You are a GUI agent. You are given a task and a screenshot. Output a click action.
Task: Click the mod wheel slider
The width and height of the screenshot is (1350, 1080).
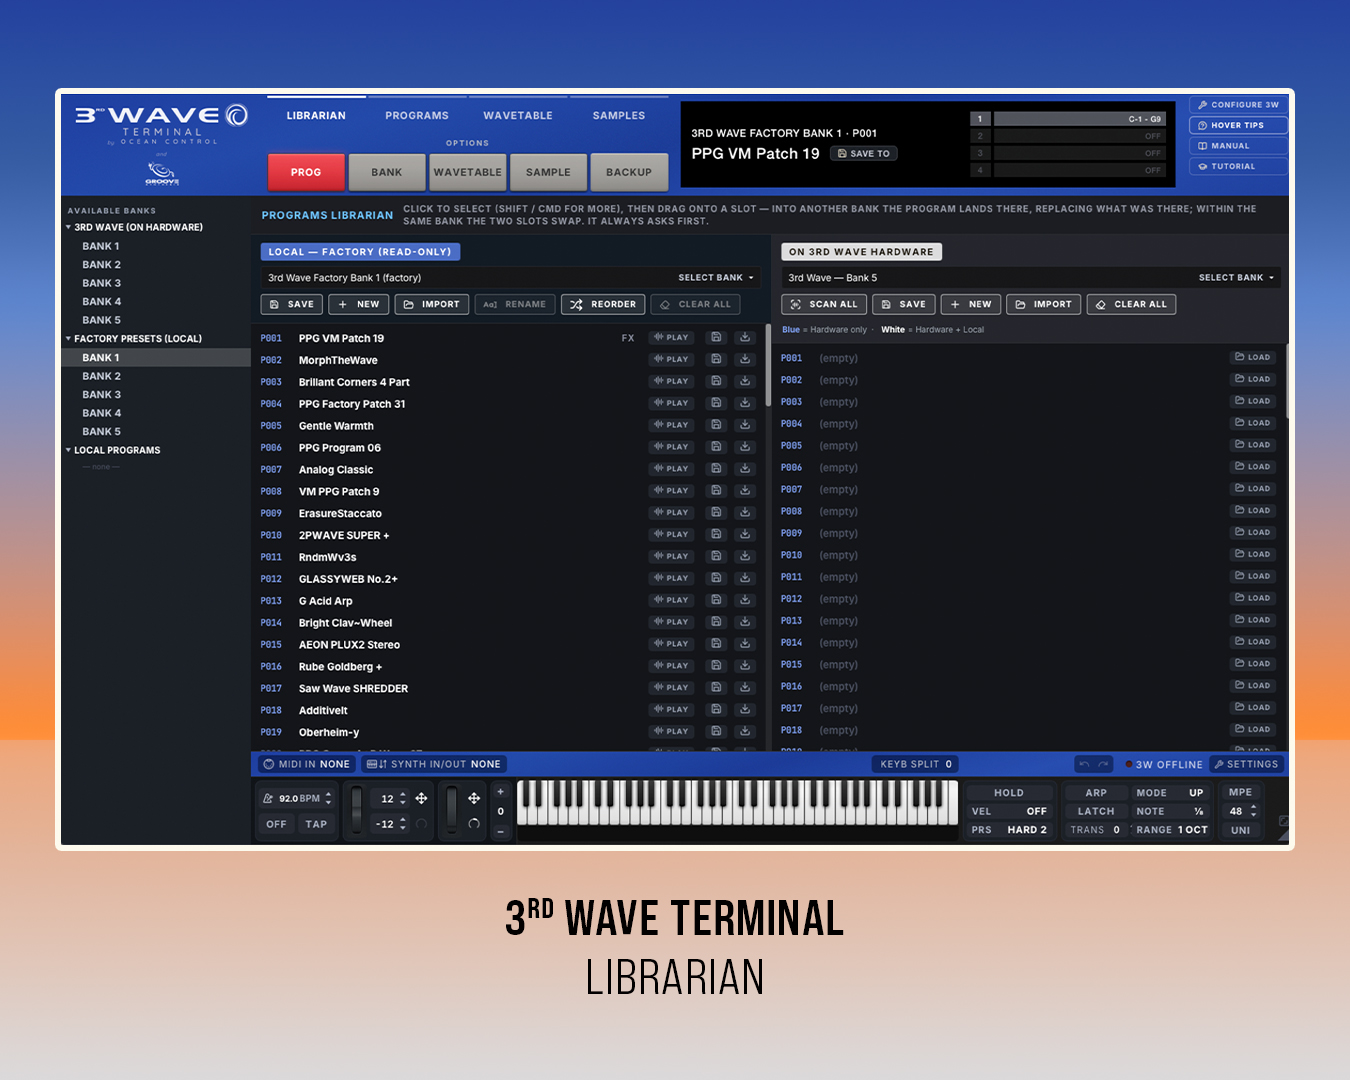(x=451, y=812)
